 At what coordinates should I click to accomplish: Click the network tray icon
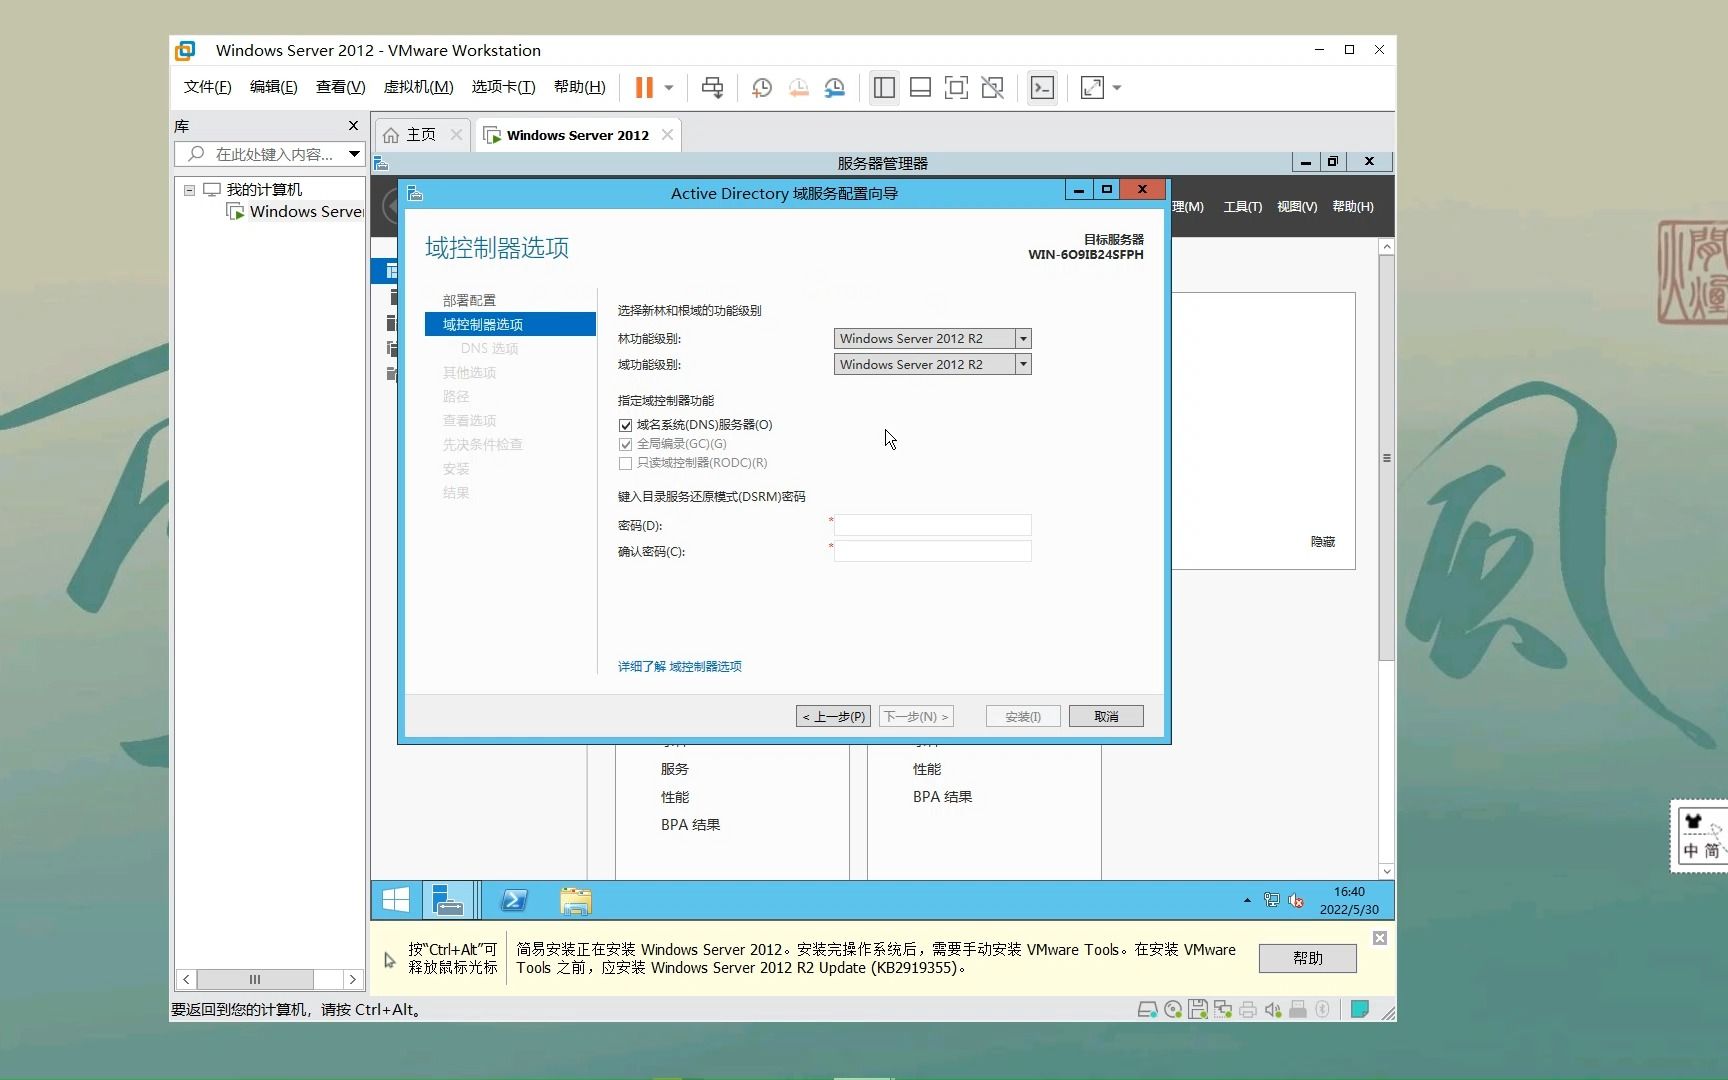click(x=1271, y=900)
